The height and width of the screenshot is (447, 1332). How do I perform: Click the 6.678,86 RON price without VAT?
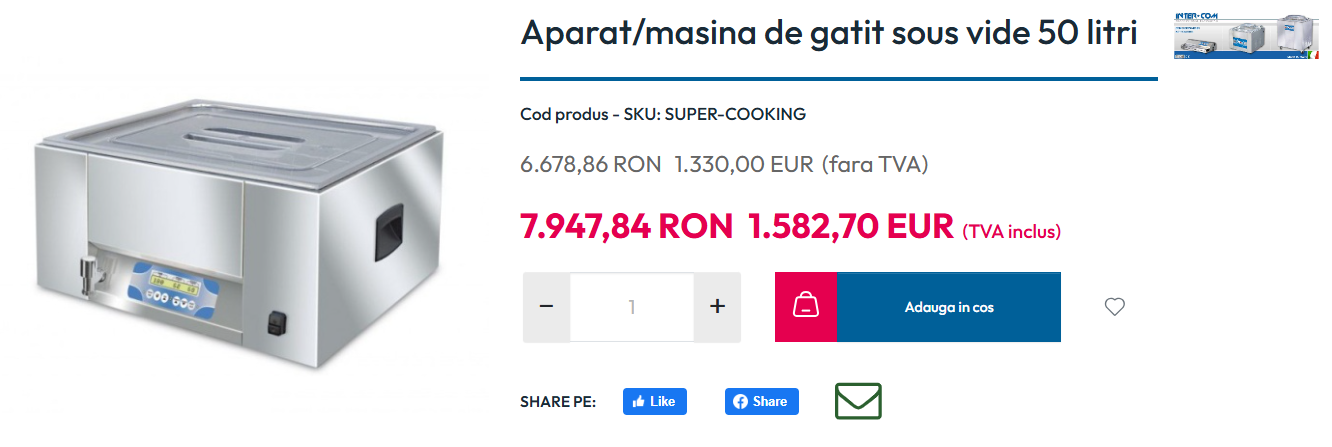coord(591,164)
